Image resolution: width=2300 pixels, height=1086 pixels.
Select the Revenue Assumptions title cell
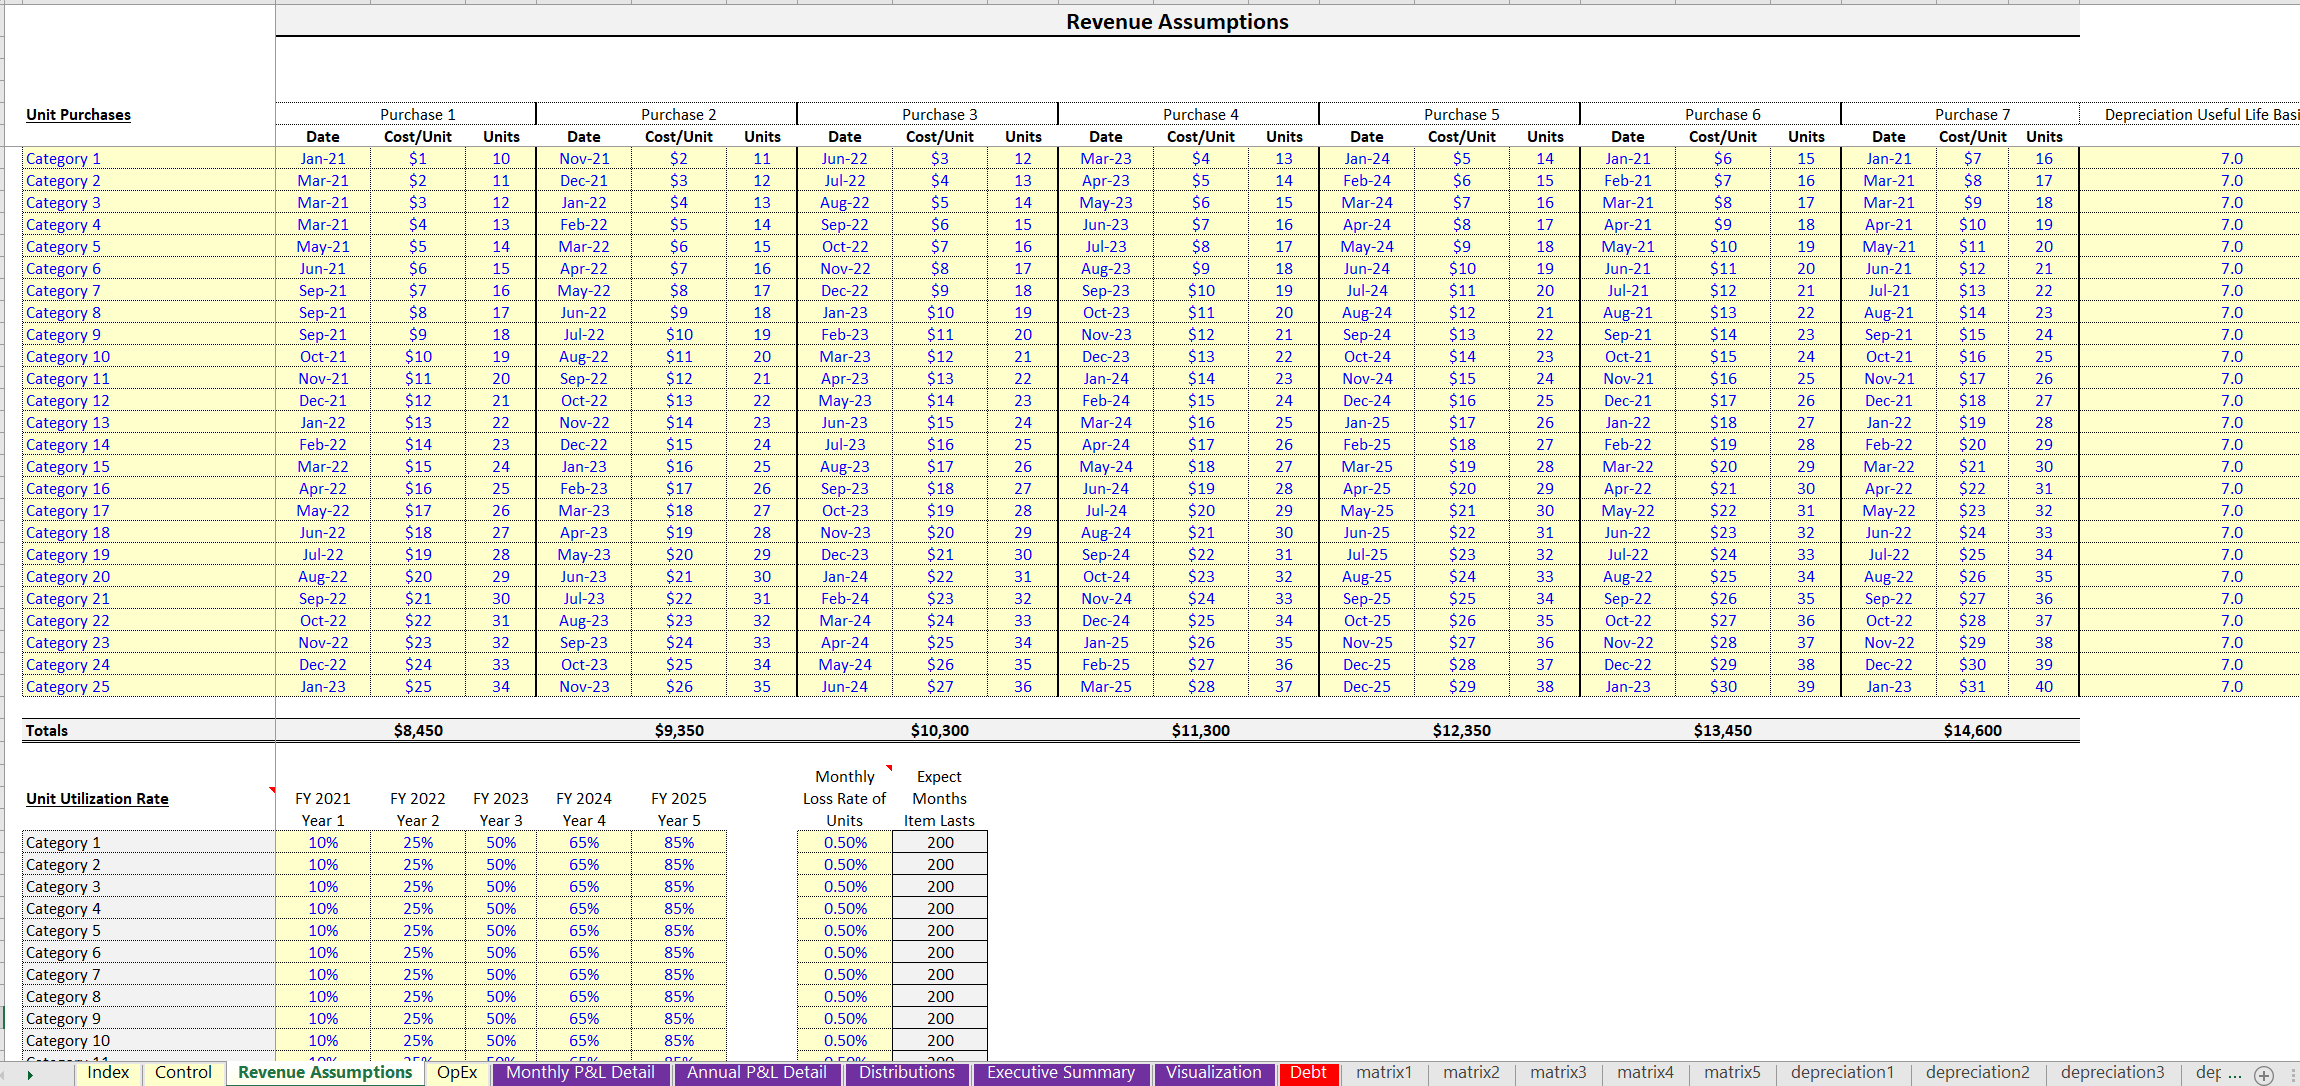[1177, 21]
